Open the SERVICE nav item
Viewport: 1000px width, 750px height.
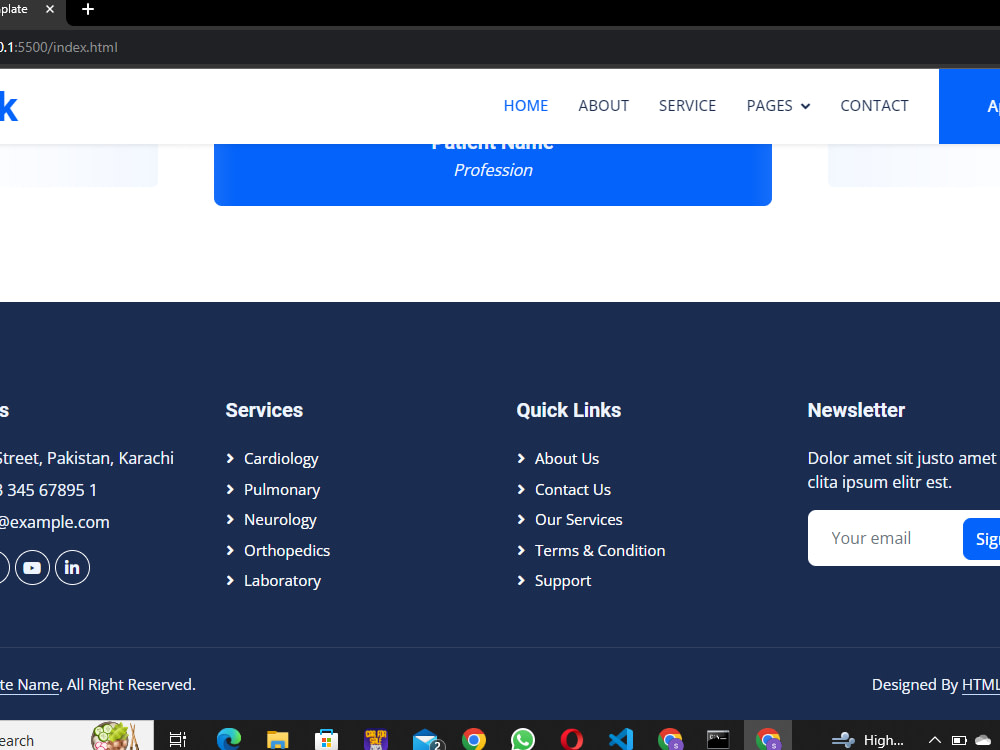[x=687, y=106]
